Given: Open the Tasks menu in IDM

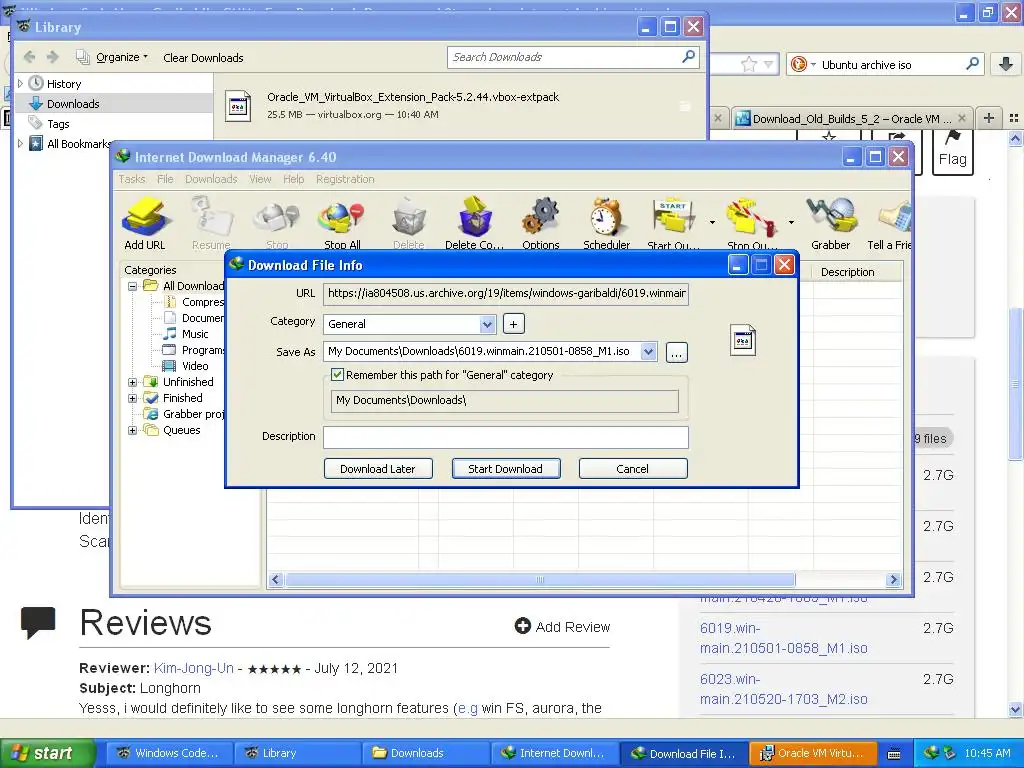Looking at the screenshot, I should click(x=132, y=179).
